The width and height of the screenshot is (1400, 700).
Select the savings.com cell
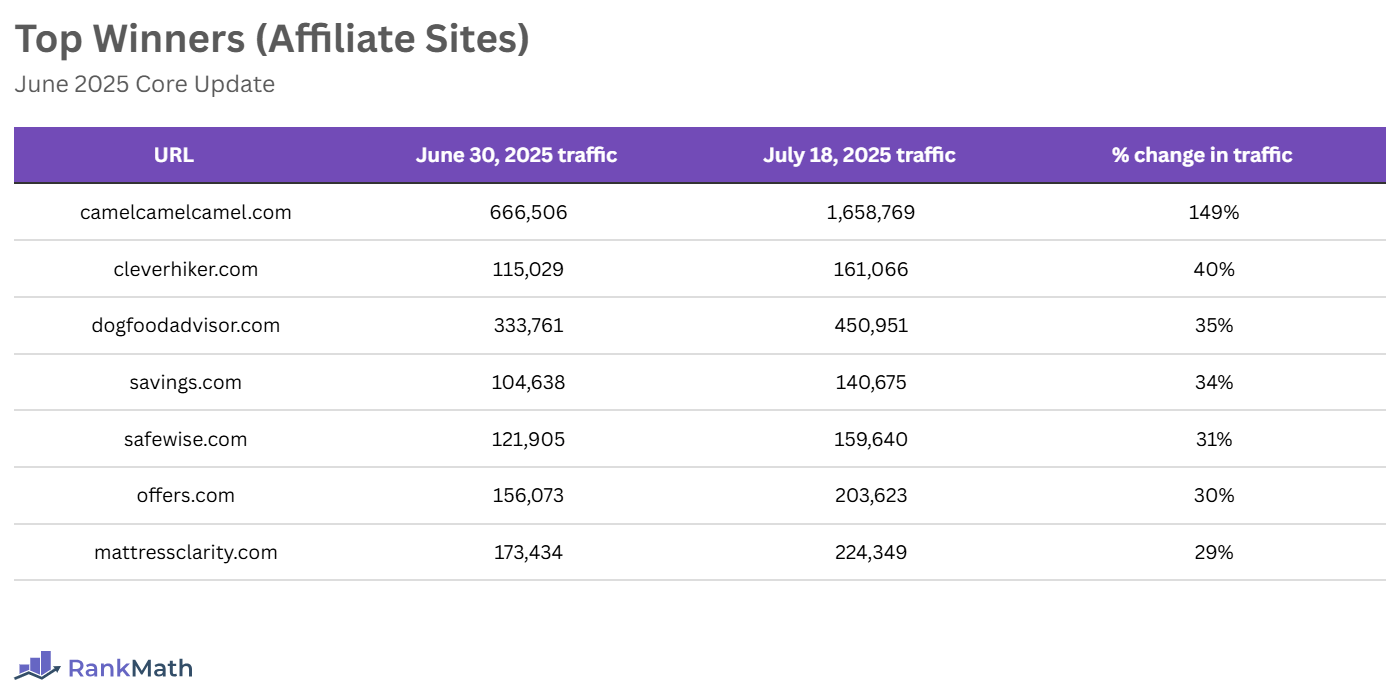tap(186, 382)
